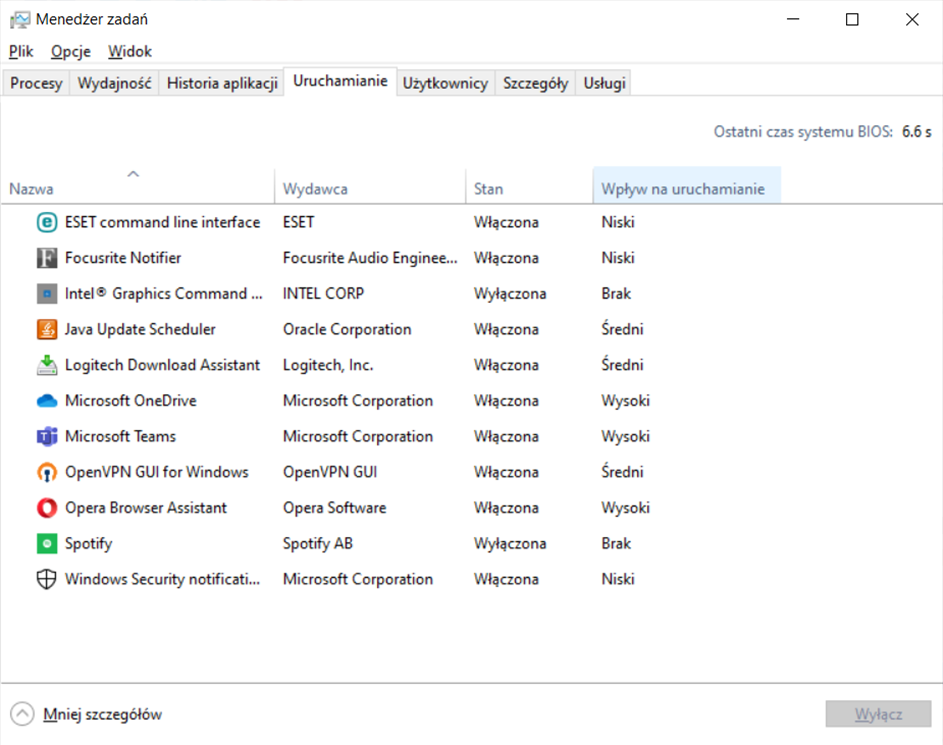Screen dimensions: 943x745
Task: Select the Uruchamianie tab
Action: point(340,81)
